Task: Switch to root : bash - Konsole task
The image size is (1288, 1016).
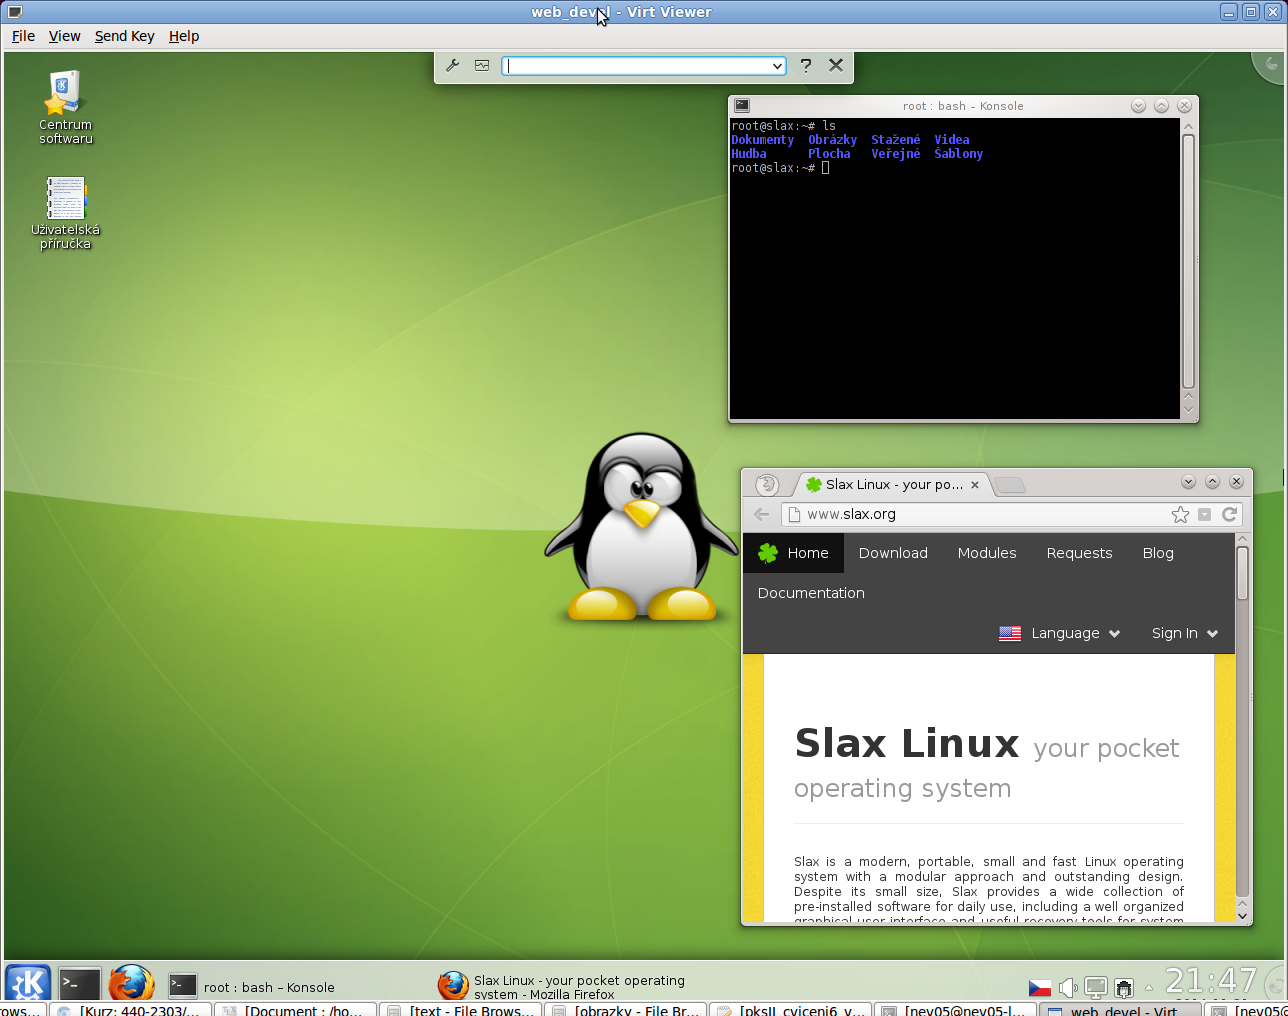Action: (252, 987)
